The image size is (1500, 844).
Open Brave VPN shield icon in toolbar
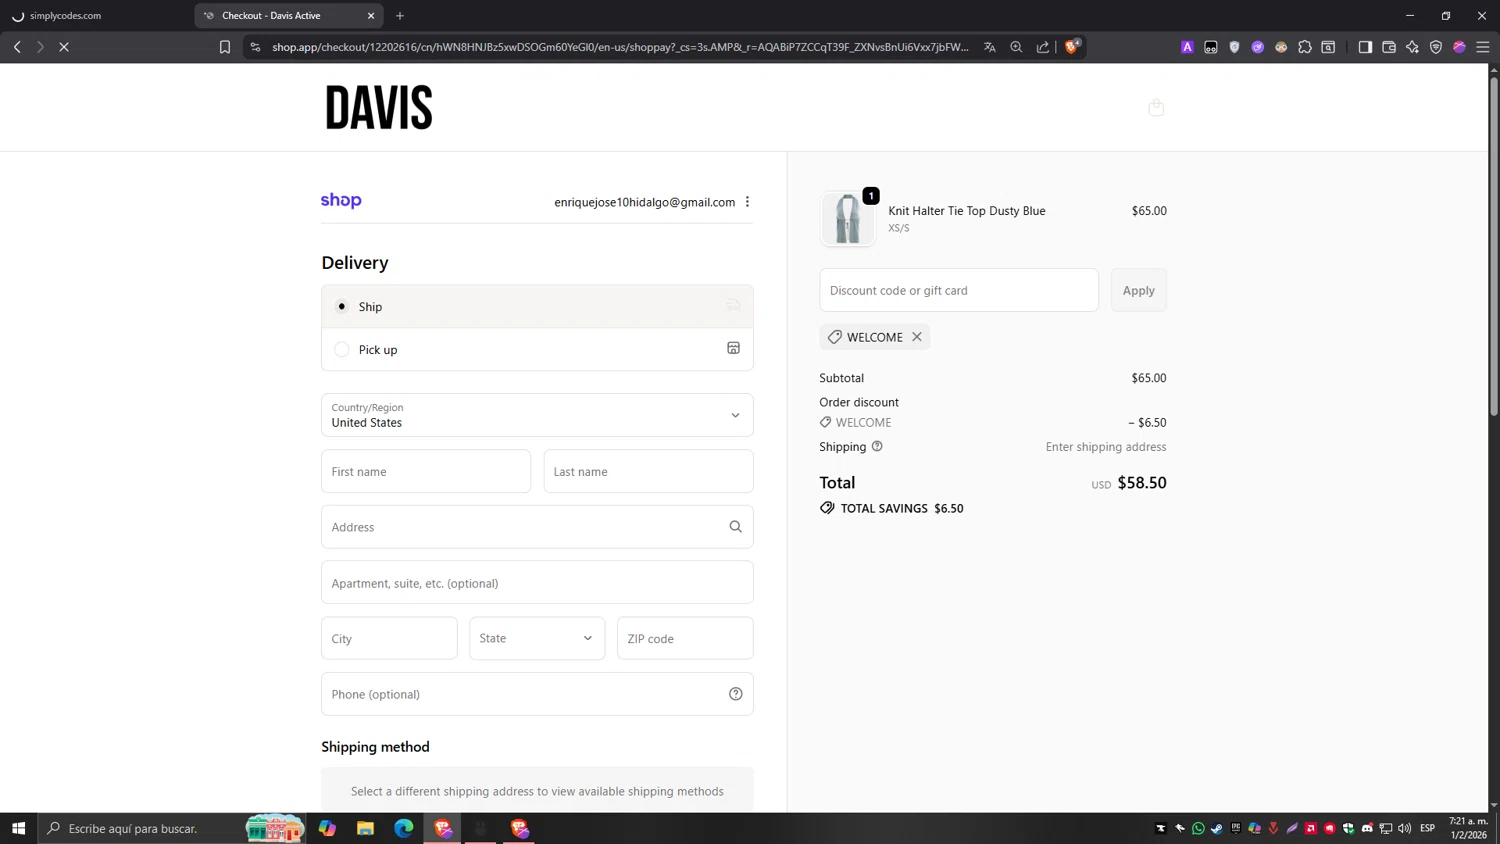(x=1436, y=47)
